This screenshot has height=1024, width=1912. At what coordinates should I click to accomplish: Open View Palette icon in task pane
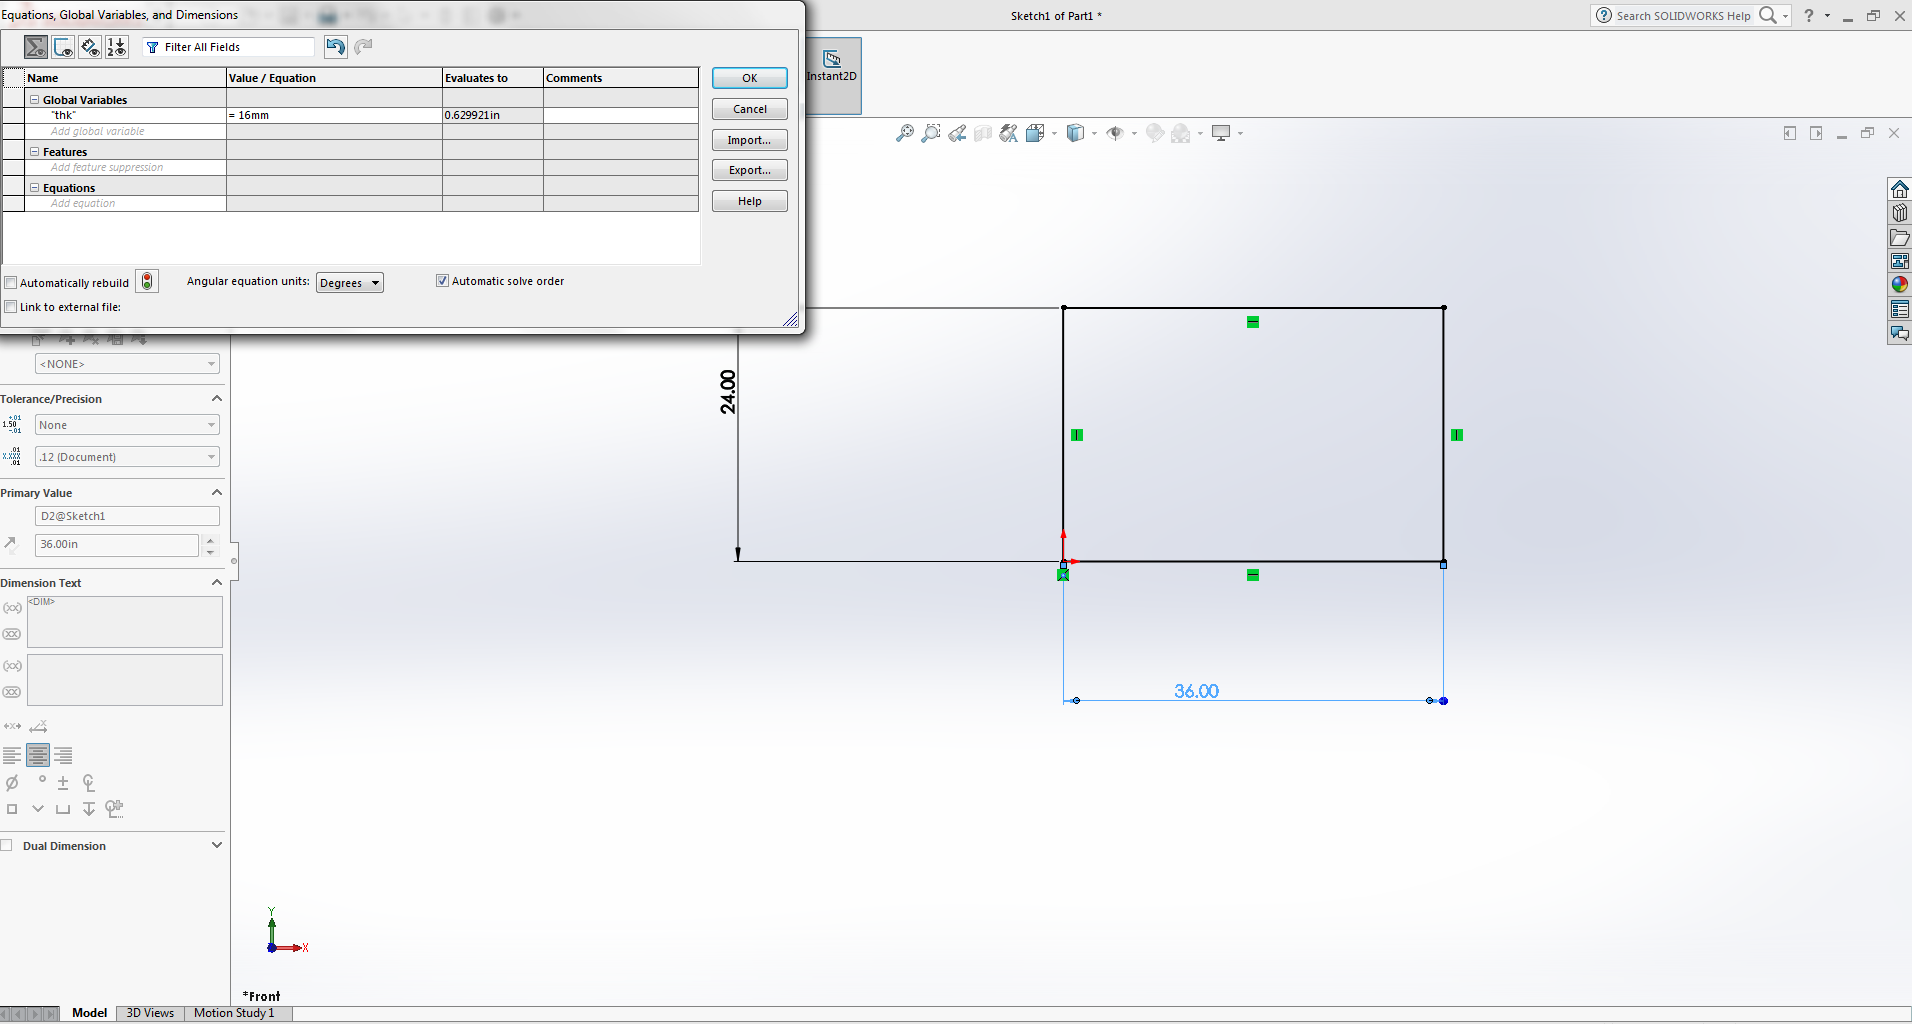point(1900,261)
